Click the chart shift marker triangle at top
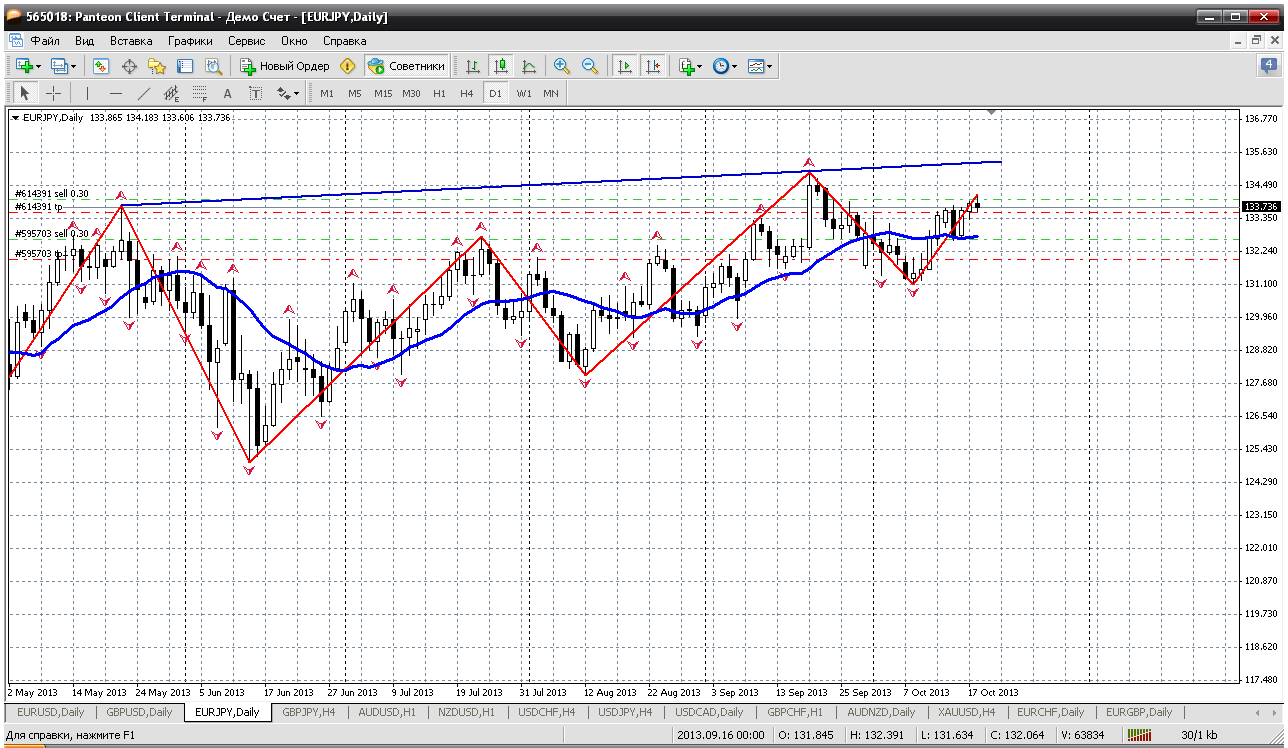 point(991,113)
